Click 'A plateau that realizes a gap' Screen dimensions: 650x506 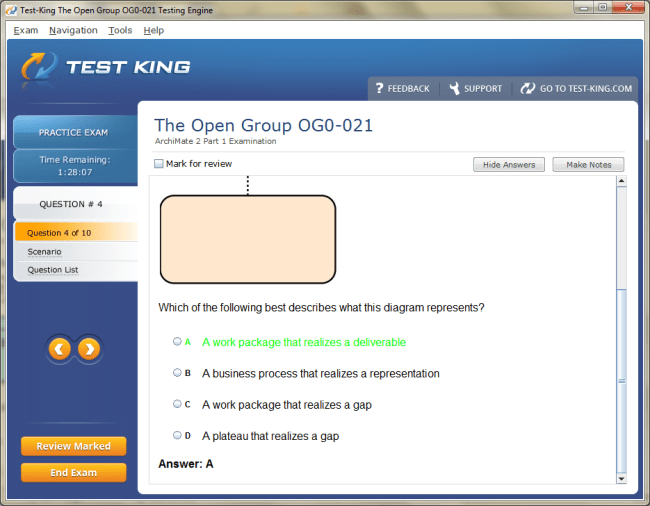[270, 436]
